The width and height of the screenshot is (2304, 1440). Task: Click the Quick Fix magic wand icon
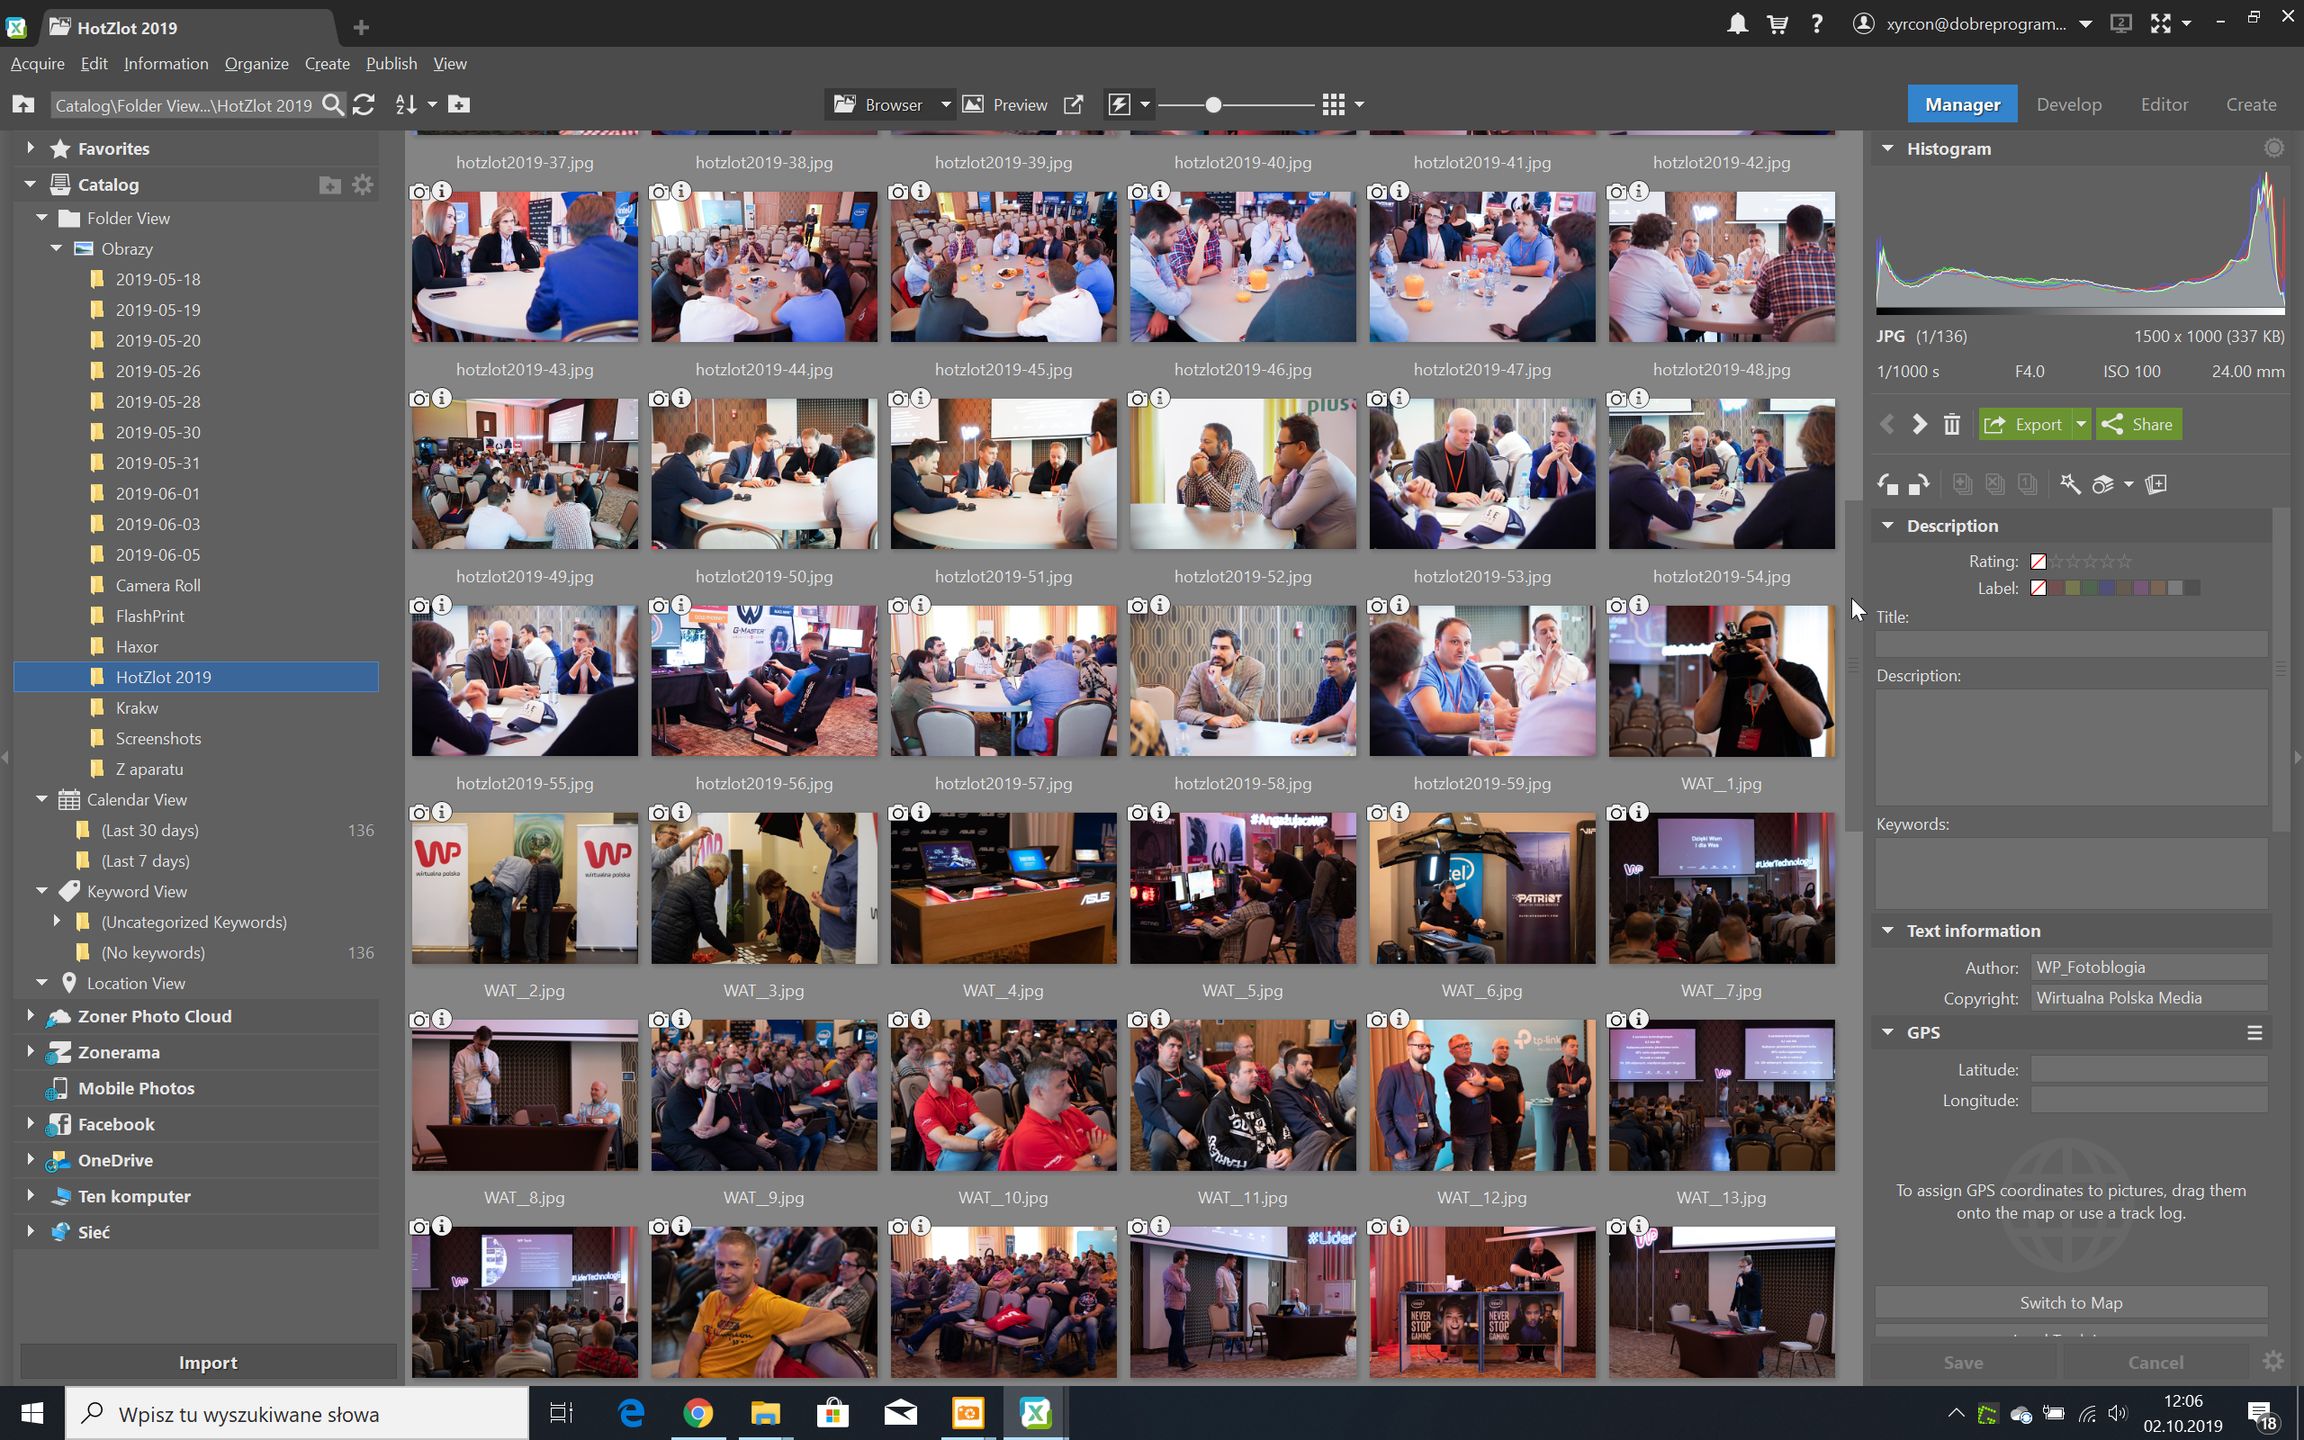click(x=2070, y=485)
